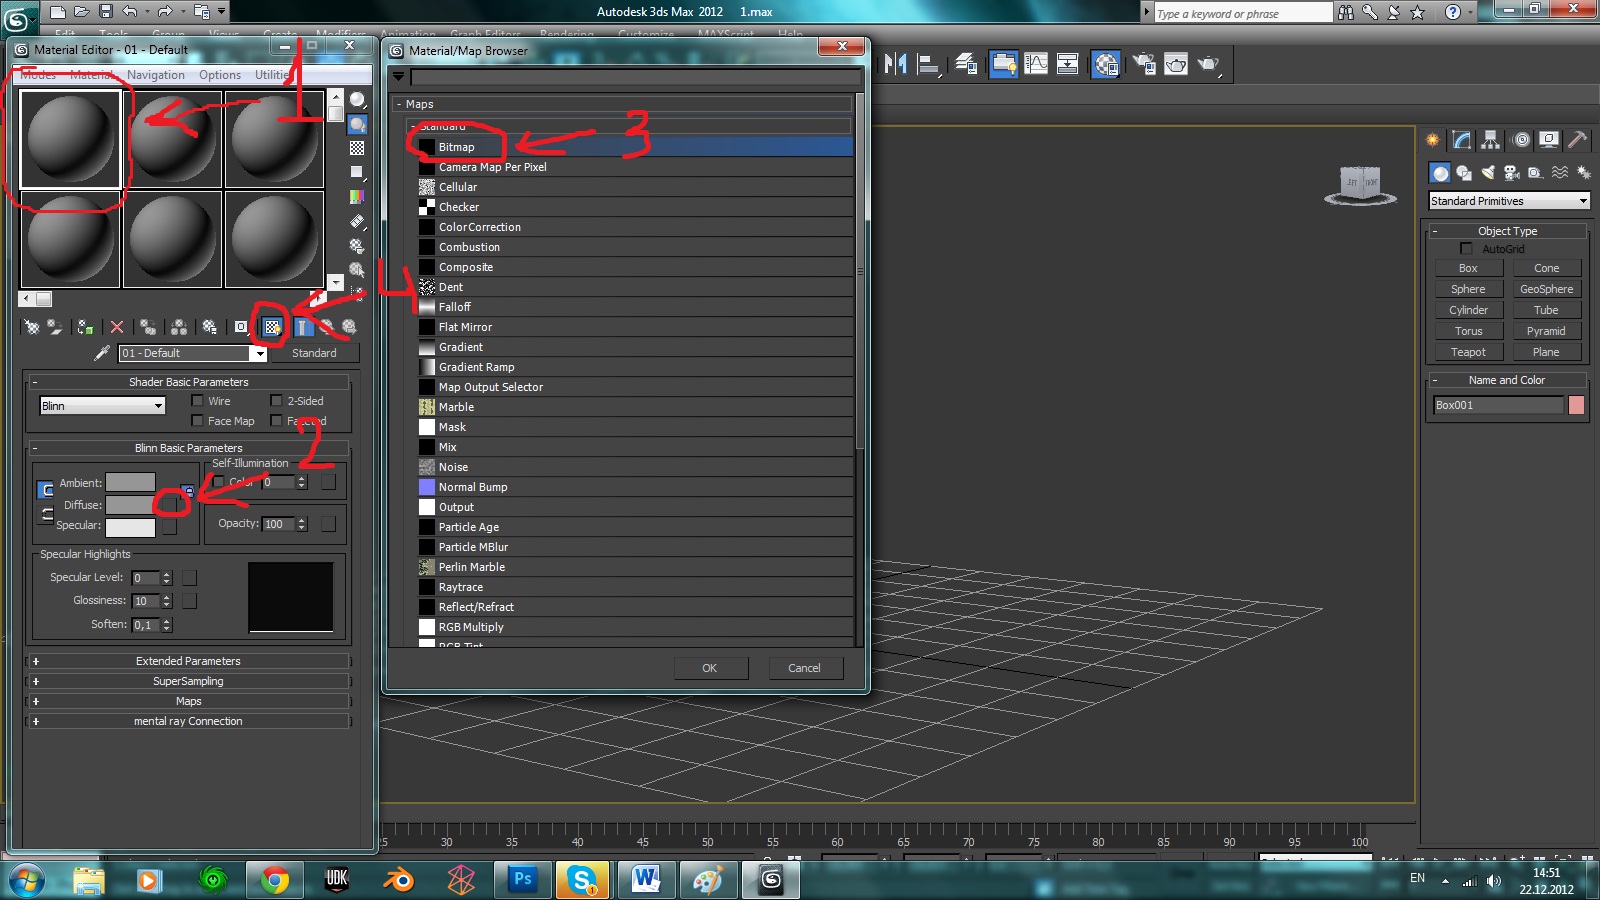Open Navigation menu in Material Editor
Viewport: 1600px width, 900px height.
pos(156,75)
